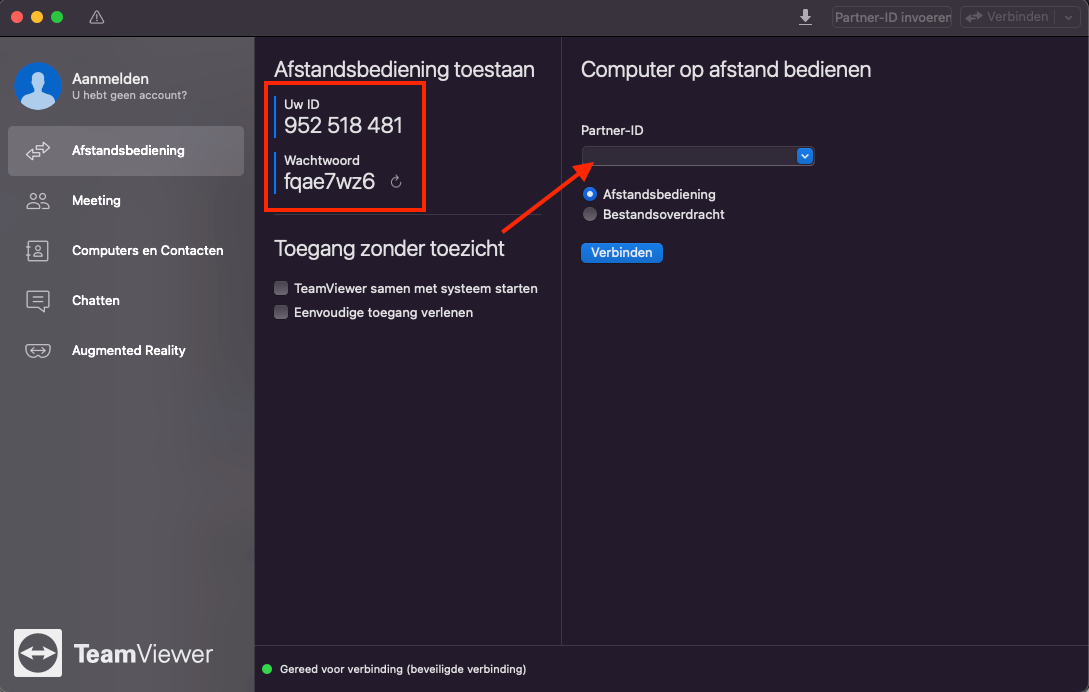
Task: Click the 'Afstandsbediening toestaan' heading
Action: (x=404, y=69)
